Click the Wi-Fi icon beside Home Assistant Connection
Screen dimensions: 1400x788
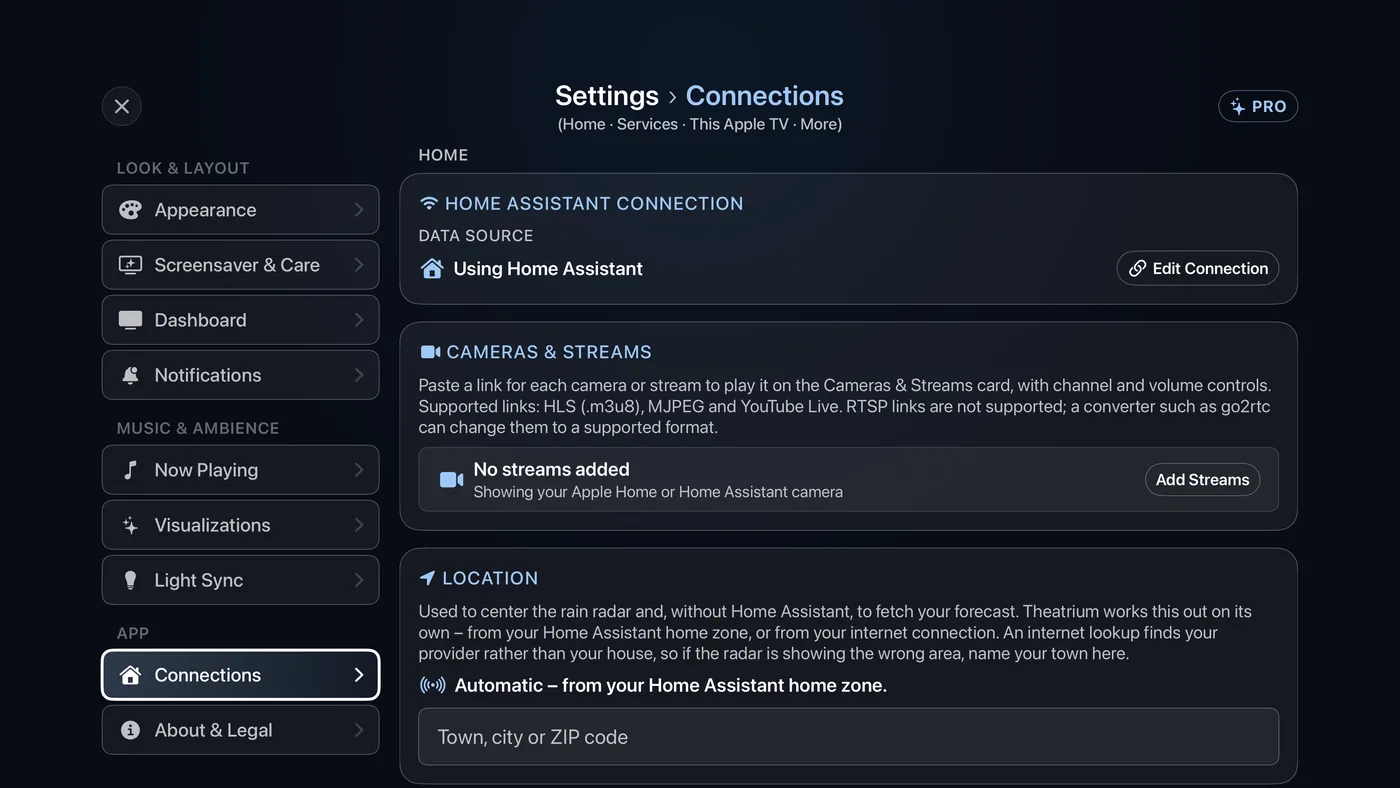[x=429, y=203]
